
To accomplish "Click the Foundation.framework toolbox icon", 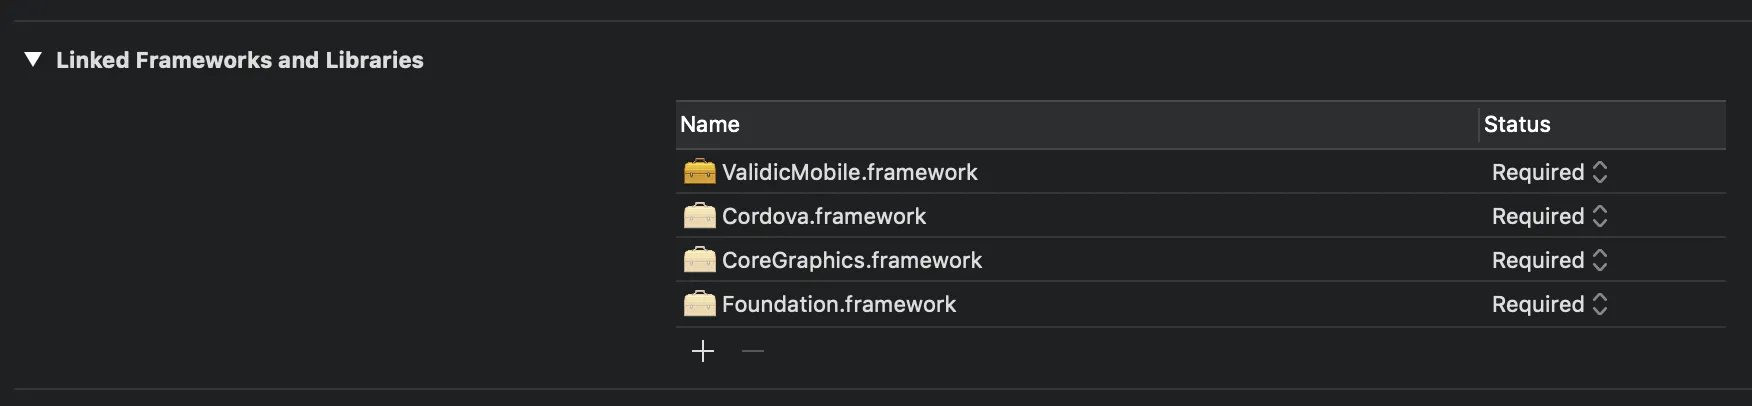I will (699, 304).
